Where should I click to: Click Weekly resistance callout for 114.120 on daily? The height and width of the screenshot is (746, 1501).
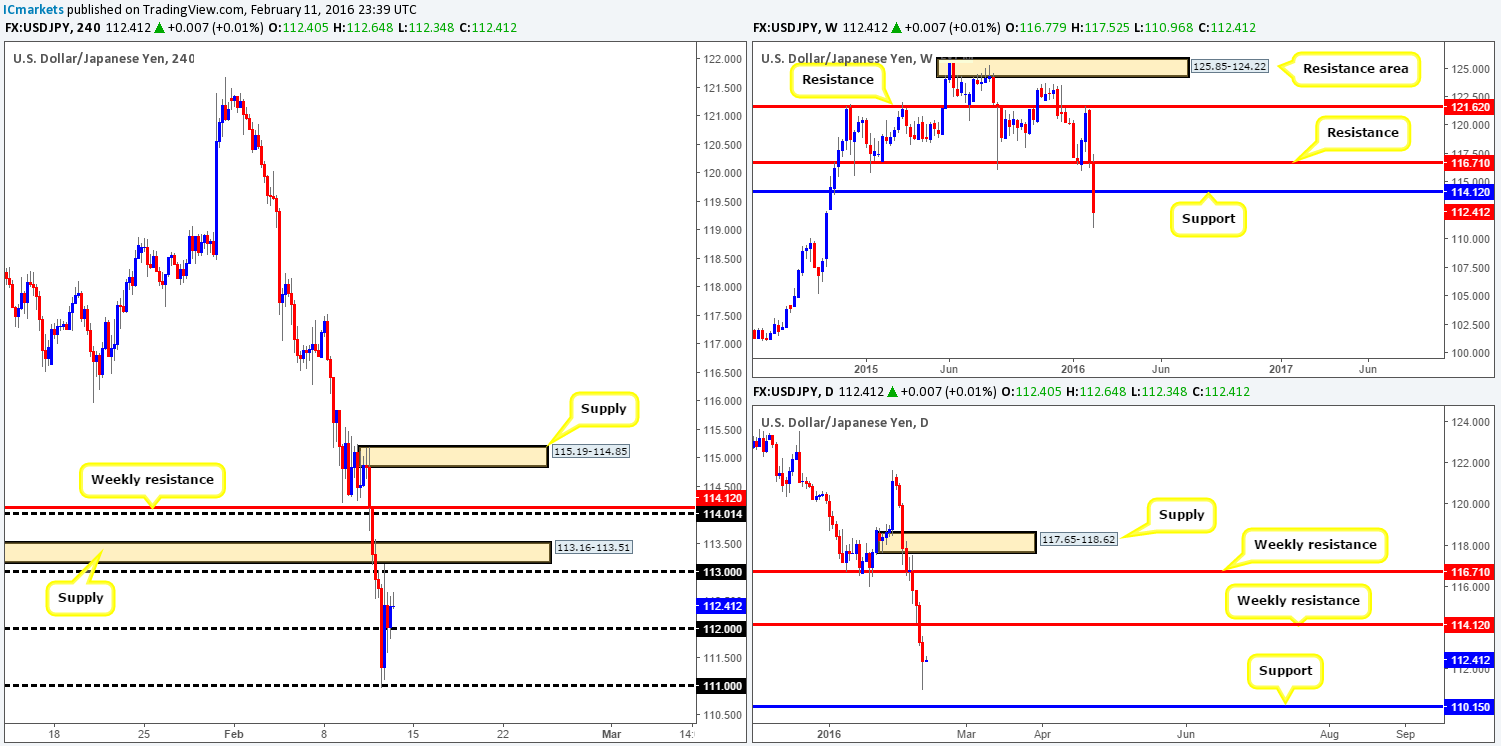click(1298, 600)
